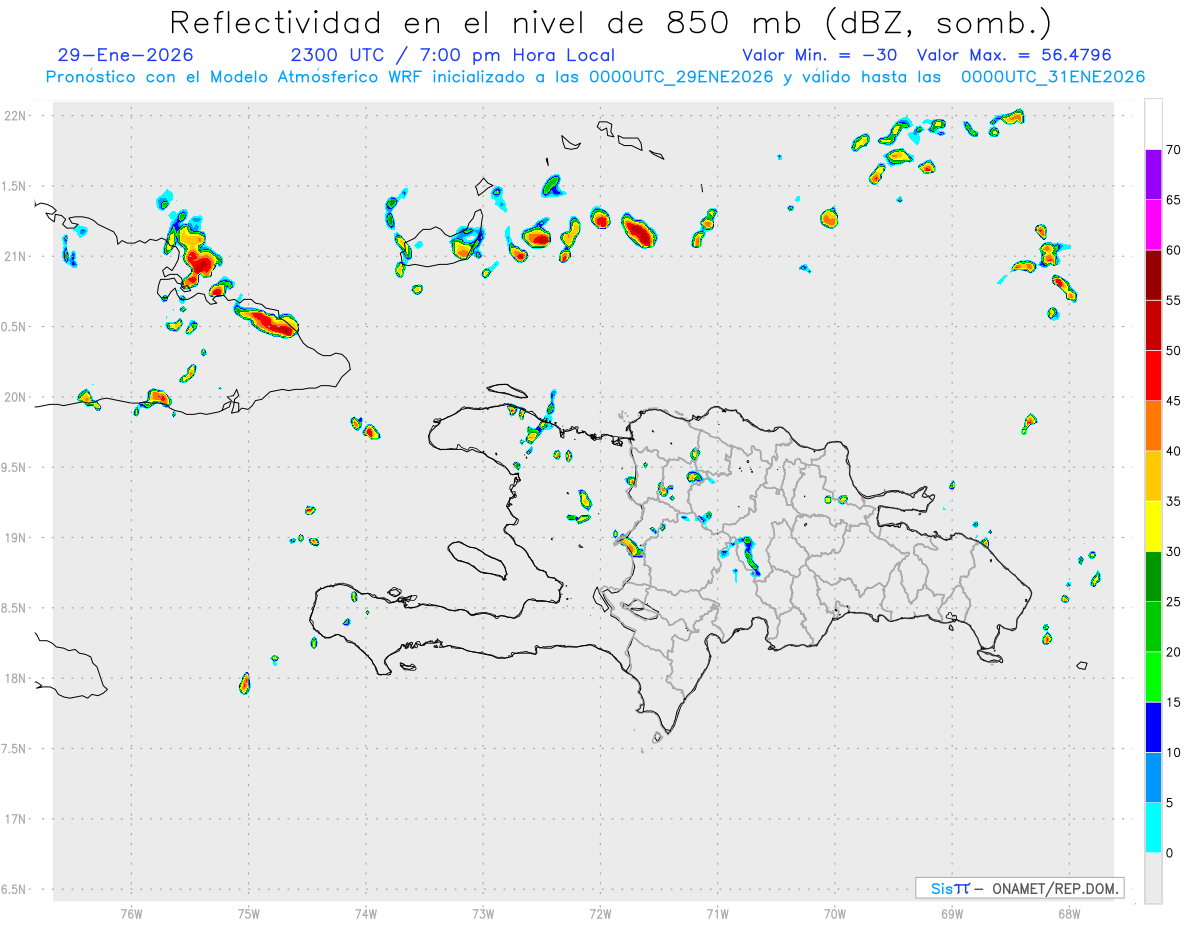Click the colorbar tick label '10'

[x=1173, y=752]
